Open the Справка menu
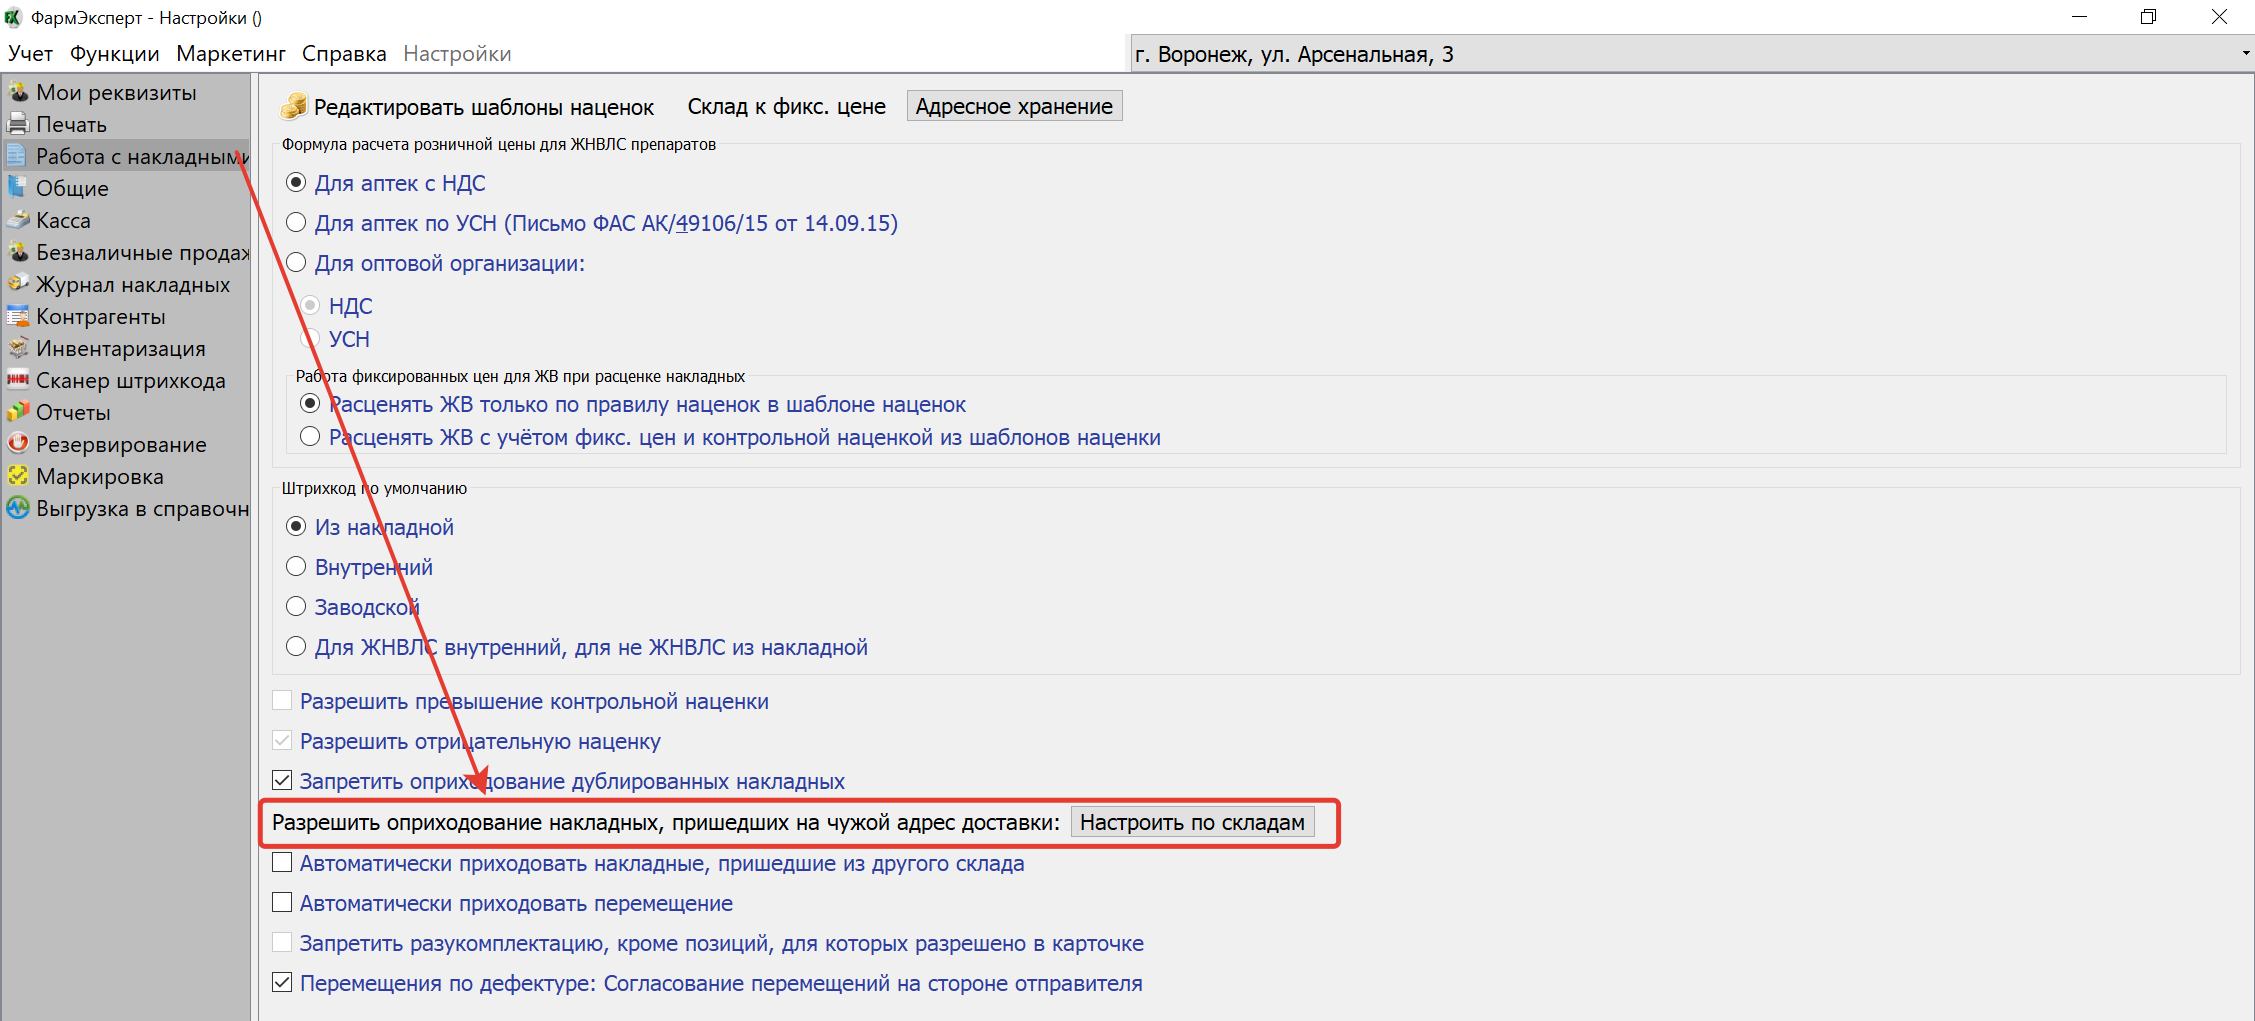 click(344, 54)
